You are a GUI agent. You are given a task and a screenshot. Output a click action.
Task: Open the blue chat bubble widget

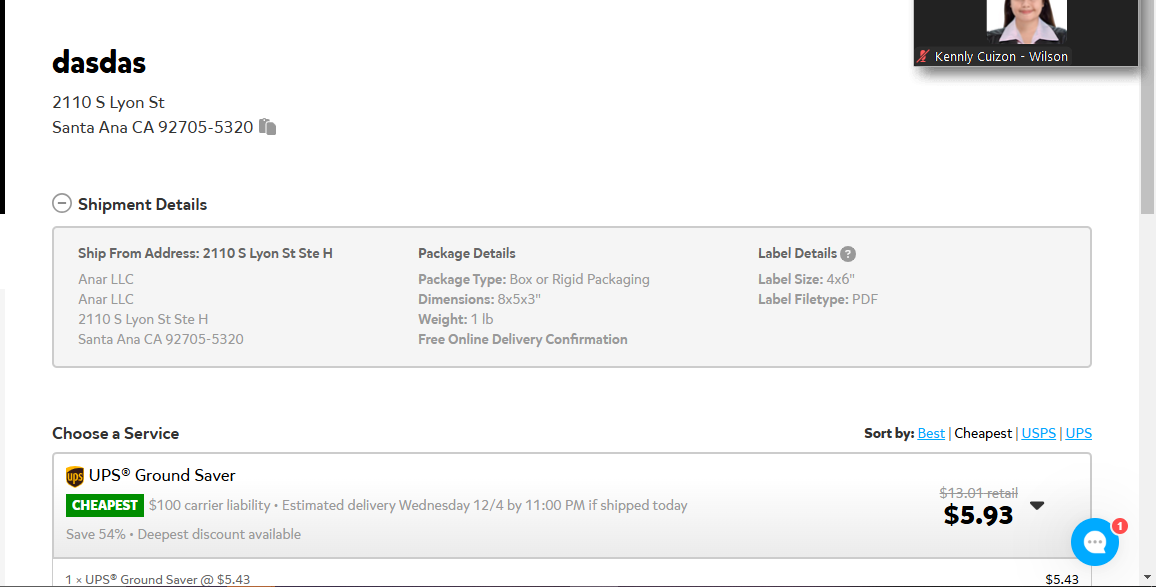point(1094,542)
